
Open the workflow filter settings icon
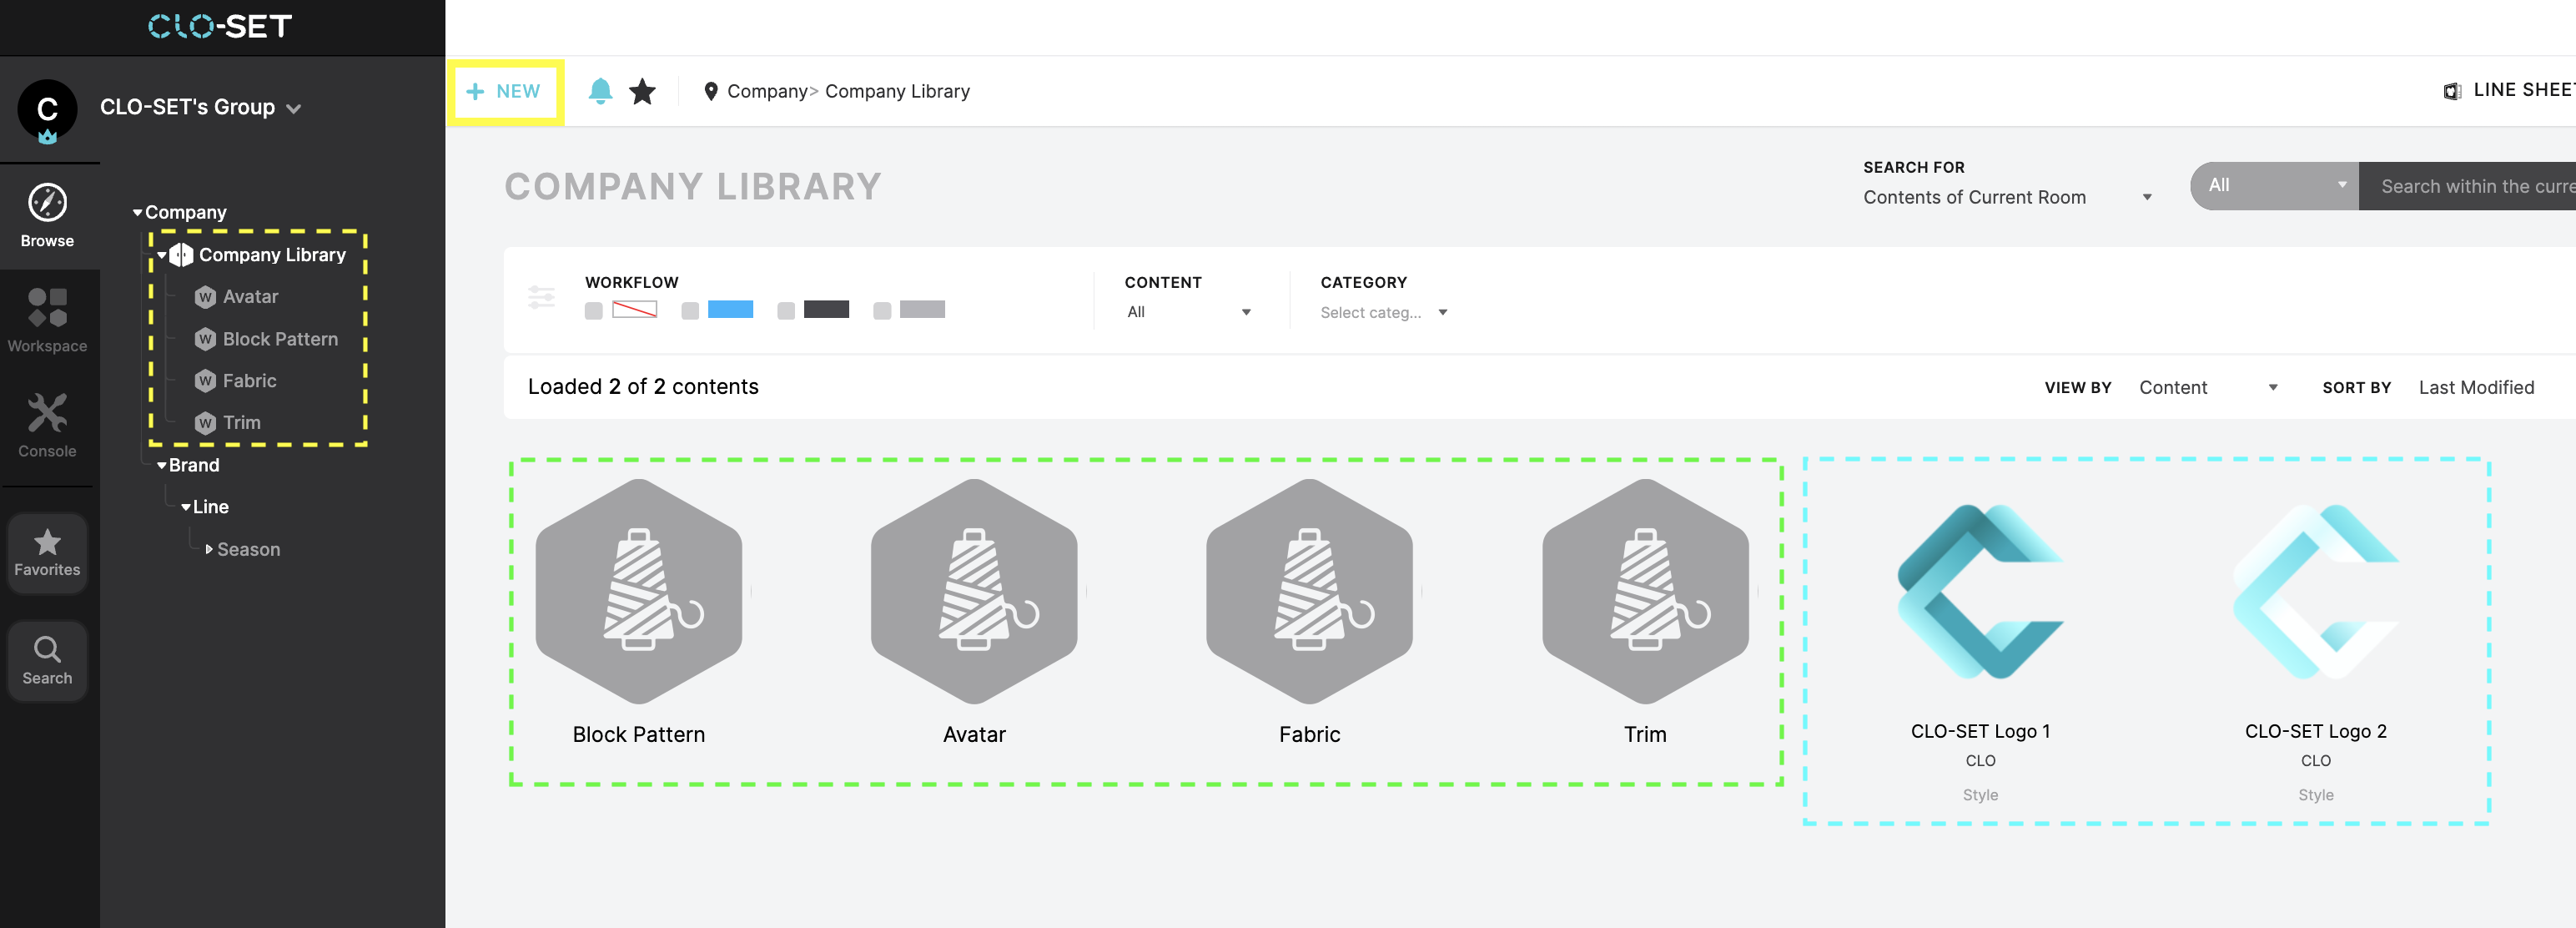[541, 297]
